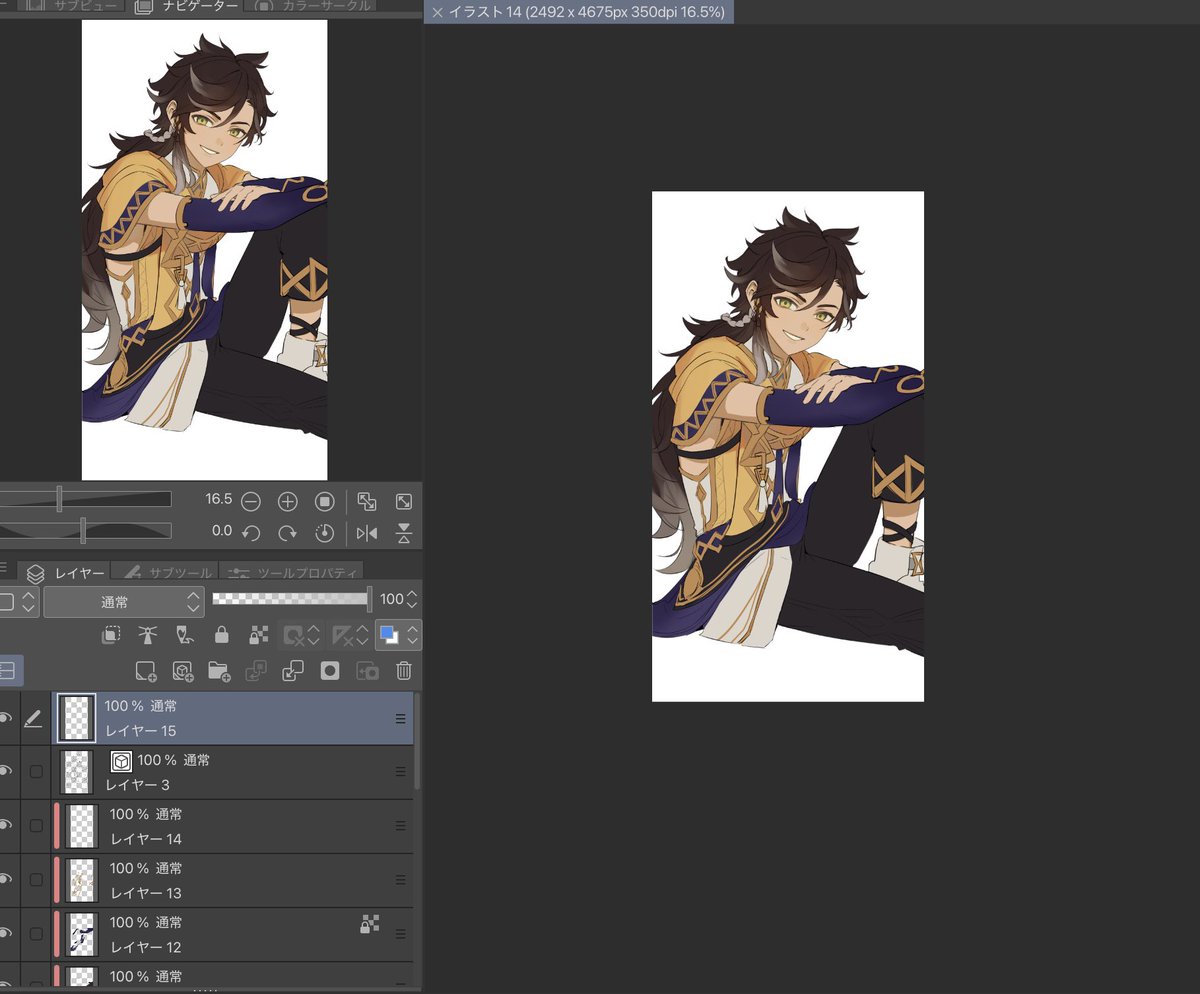Click the 0.0 rotation value
Image resolution: width=1200 pixels, height=994 pixels.
point(221,531)
